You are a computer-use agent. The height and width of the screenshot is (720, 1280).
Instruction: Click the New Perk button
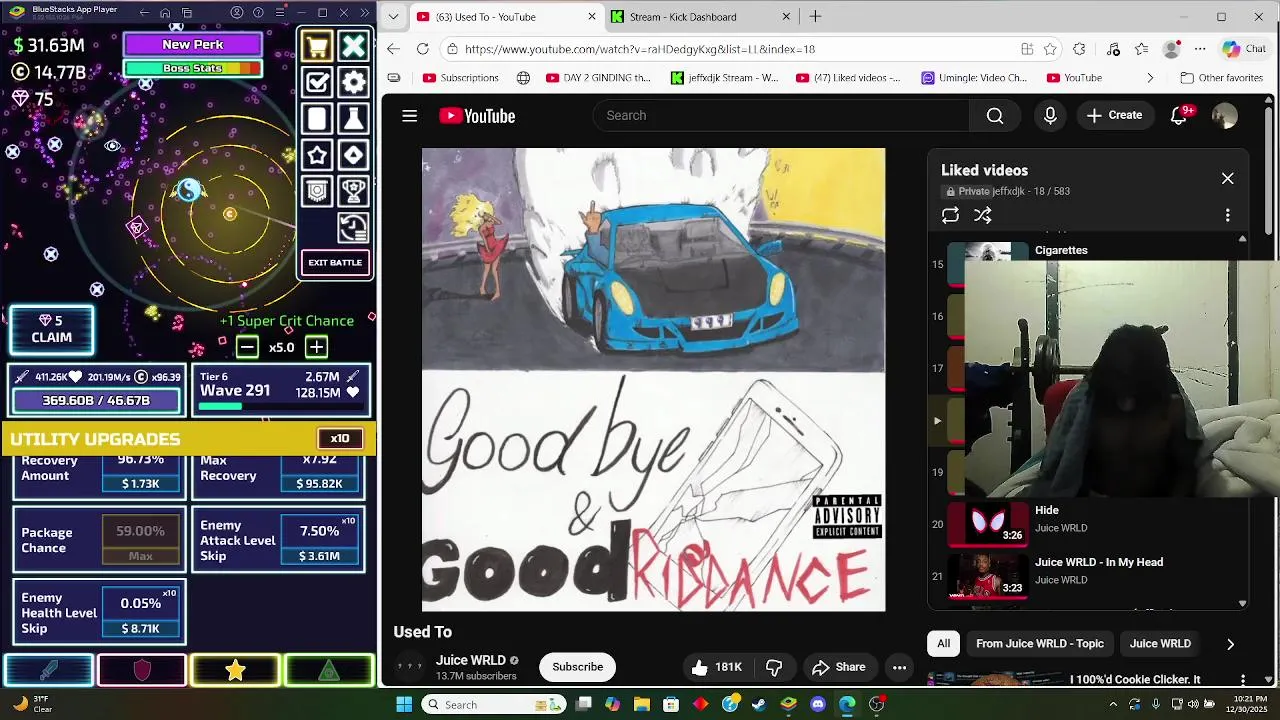(193, 45)
